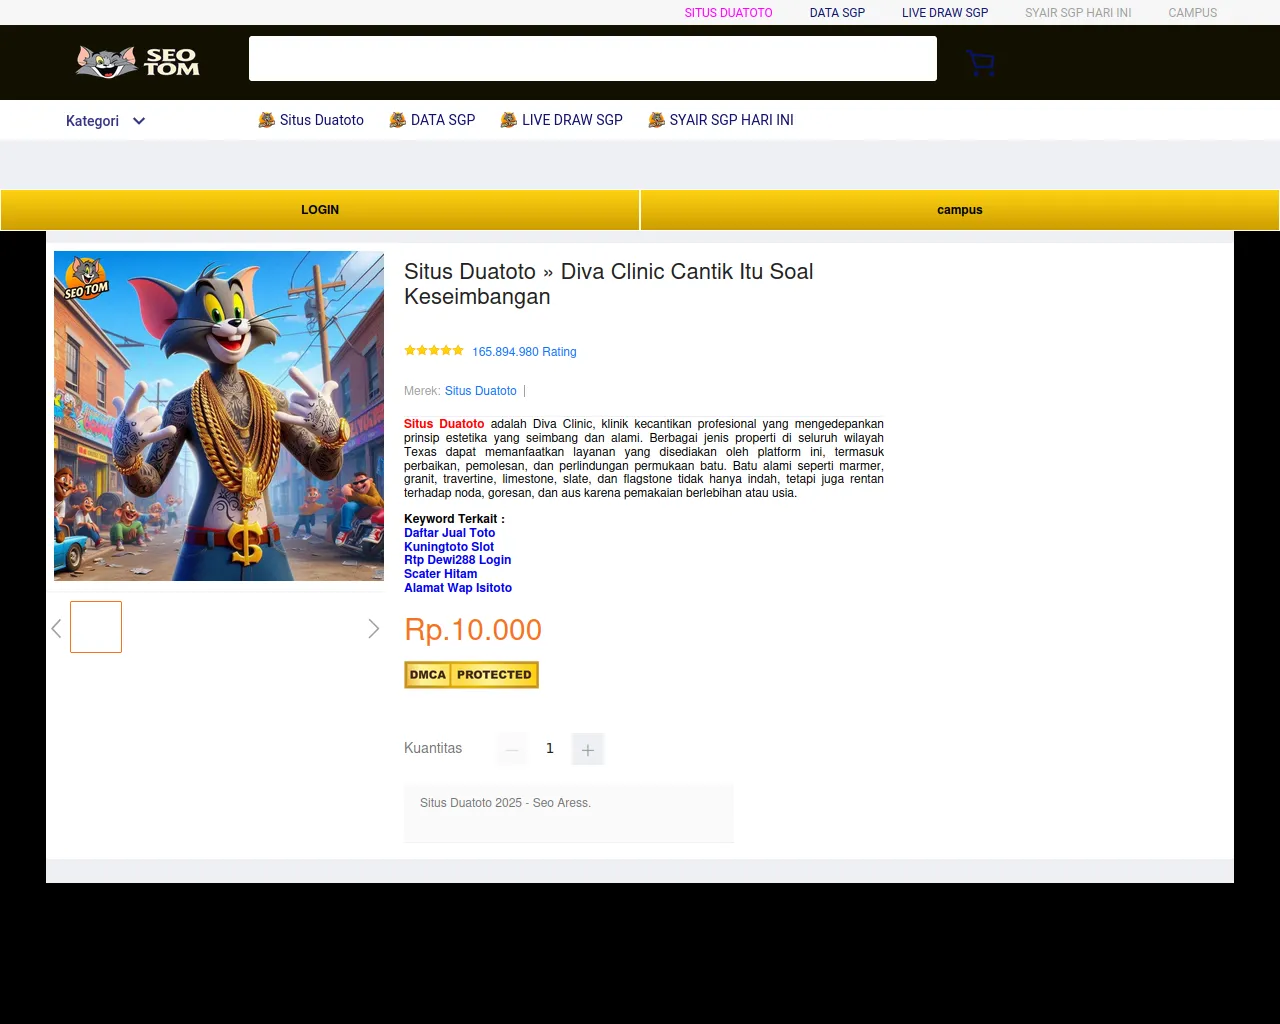The height and width of the screenshot is (1024, 1280).
Task: Go to the previous product image arrow
Action: pyautogui.click(x=57, y=628)
